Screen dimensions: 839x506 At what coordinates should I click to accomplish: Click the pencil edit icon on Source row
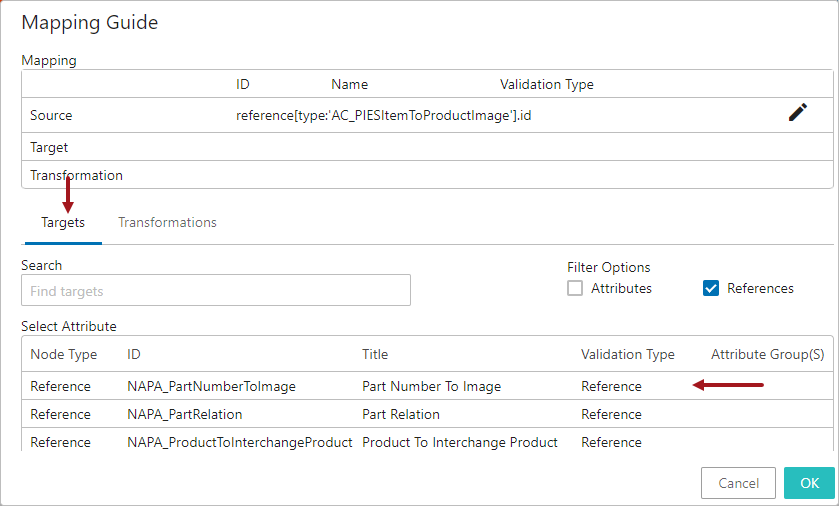coord(797,112)
